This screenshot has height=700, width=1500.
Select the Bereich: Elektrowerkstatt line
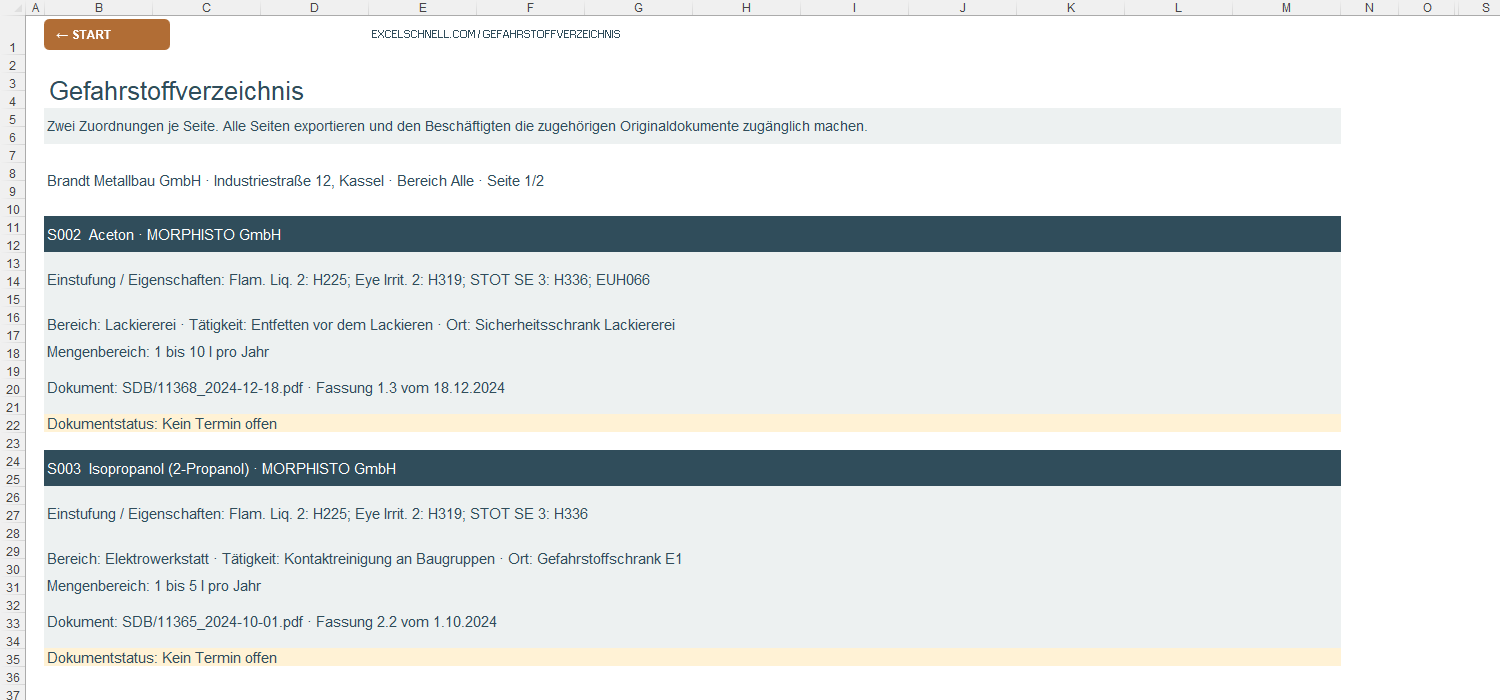(x=364, y=559)
